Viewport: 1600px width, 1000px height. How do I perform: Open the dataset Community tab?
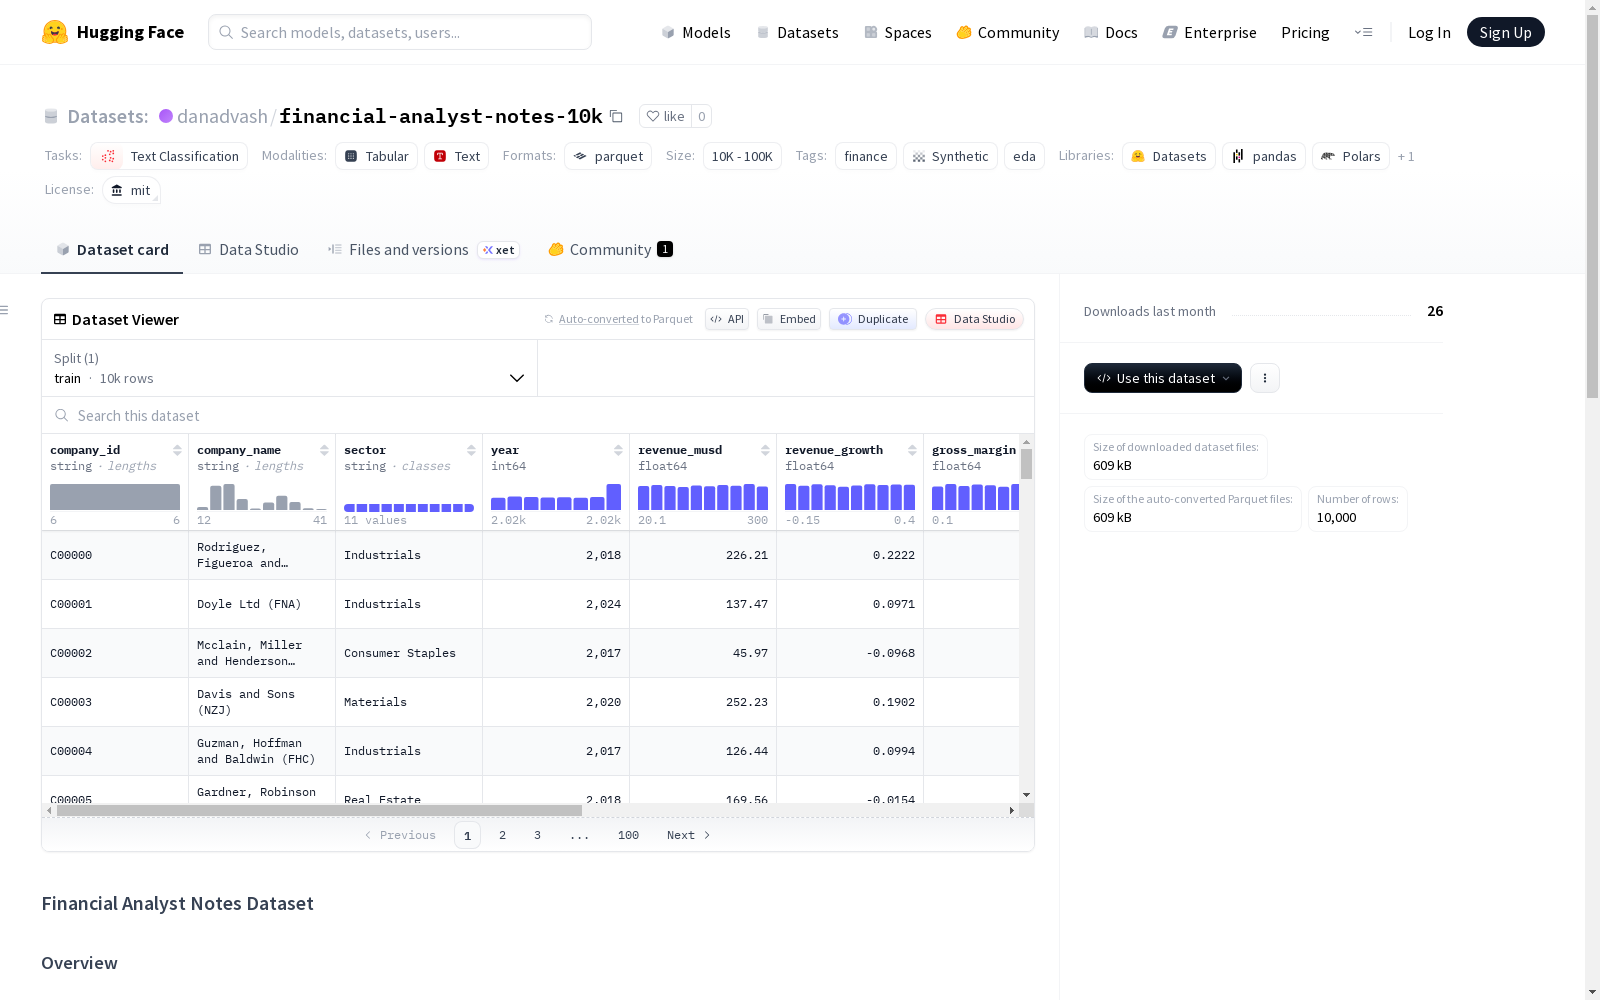tap(610, 250)
